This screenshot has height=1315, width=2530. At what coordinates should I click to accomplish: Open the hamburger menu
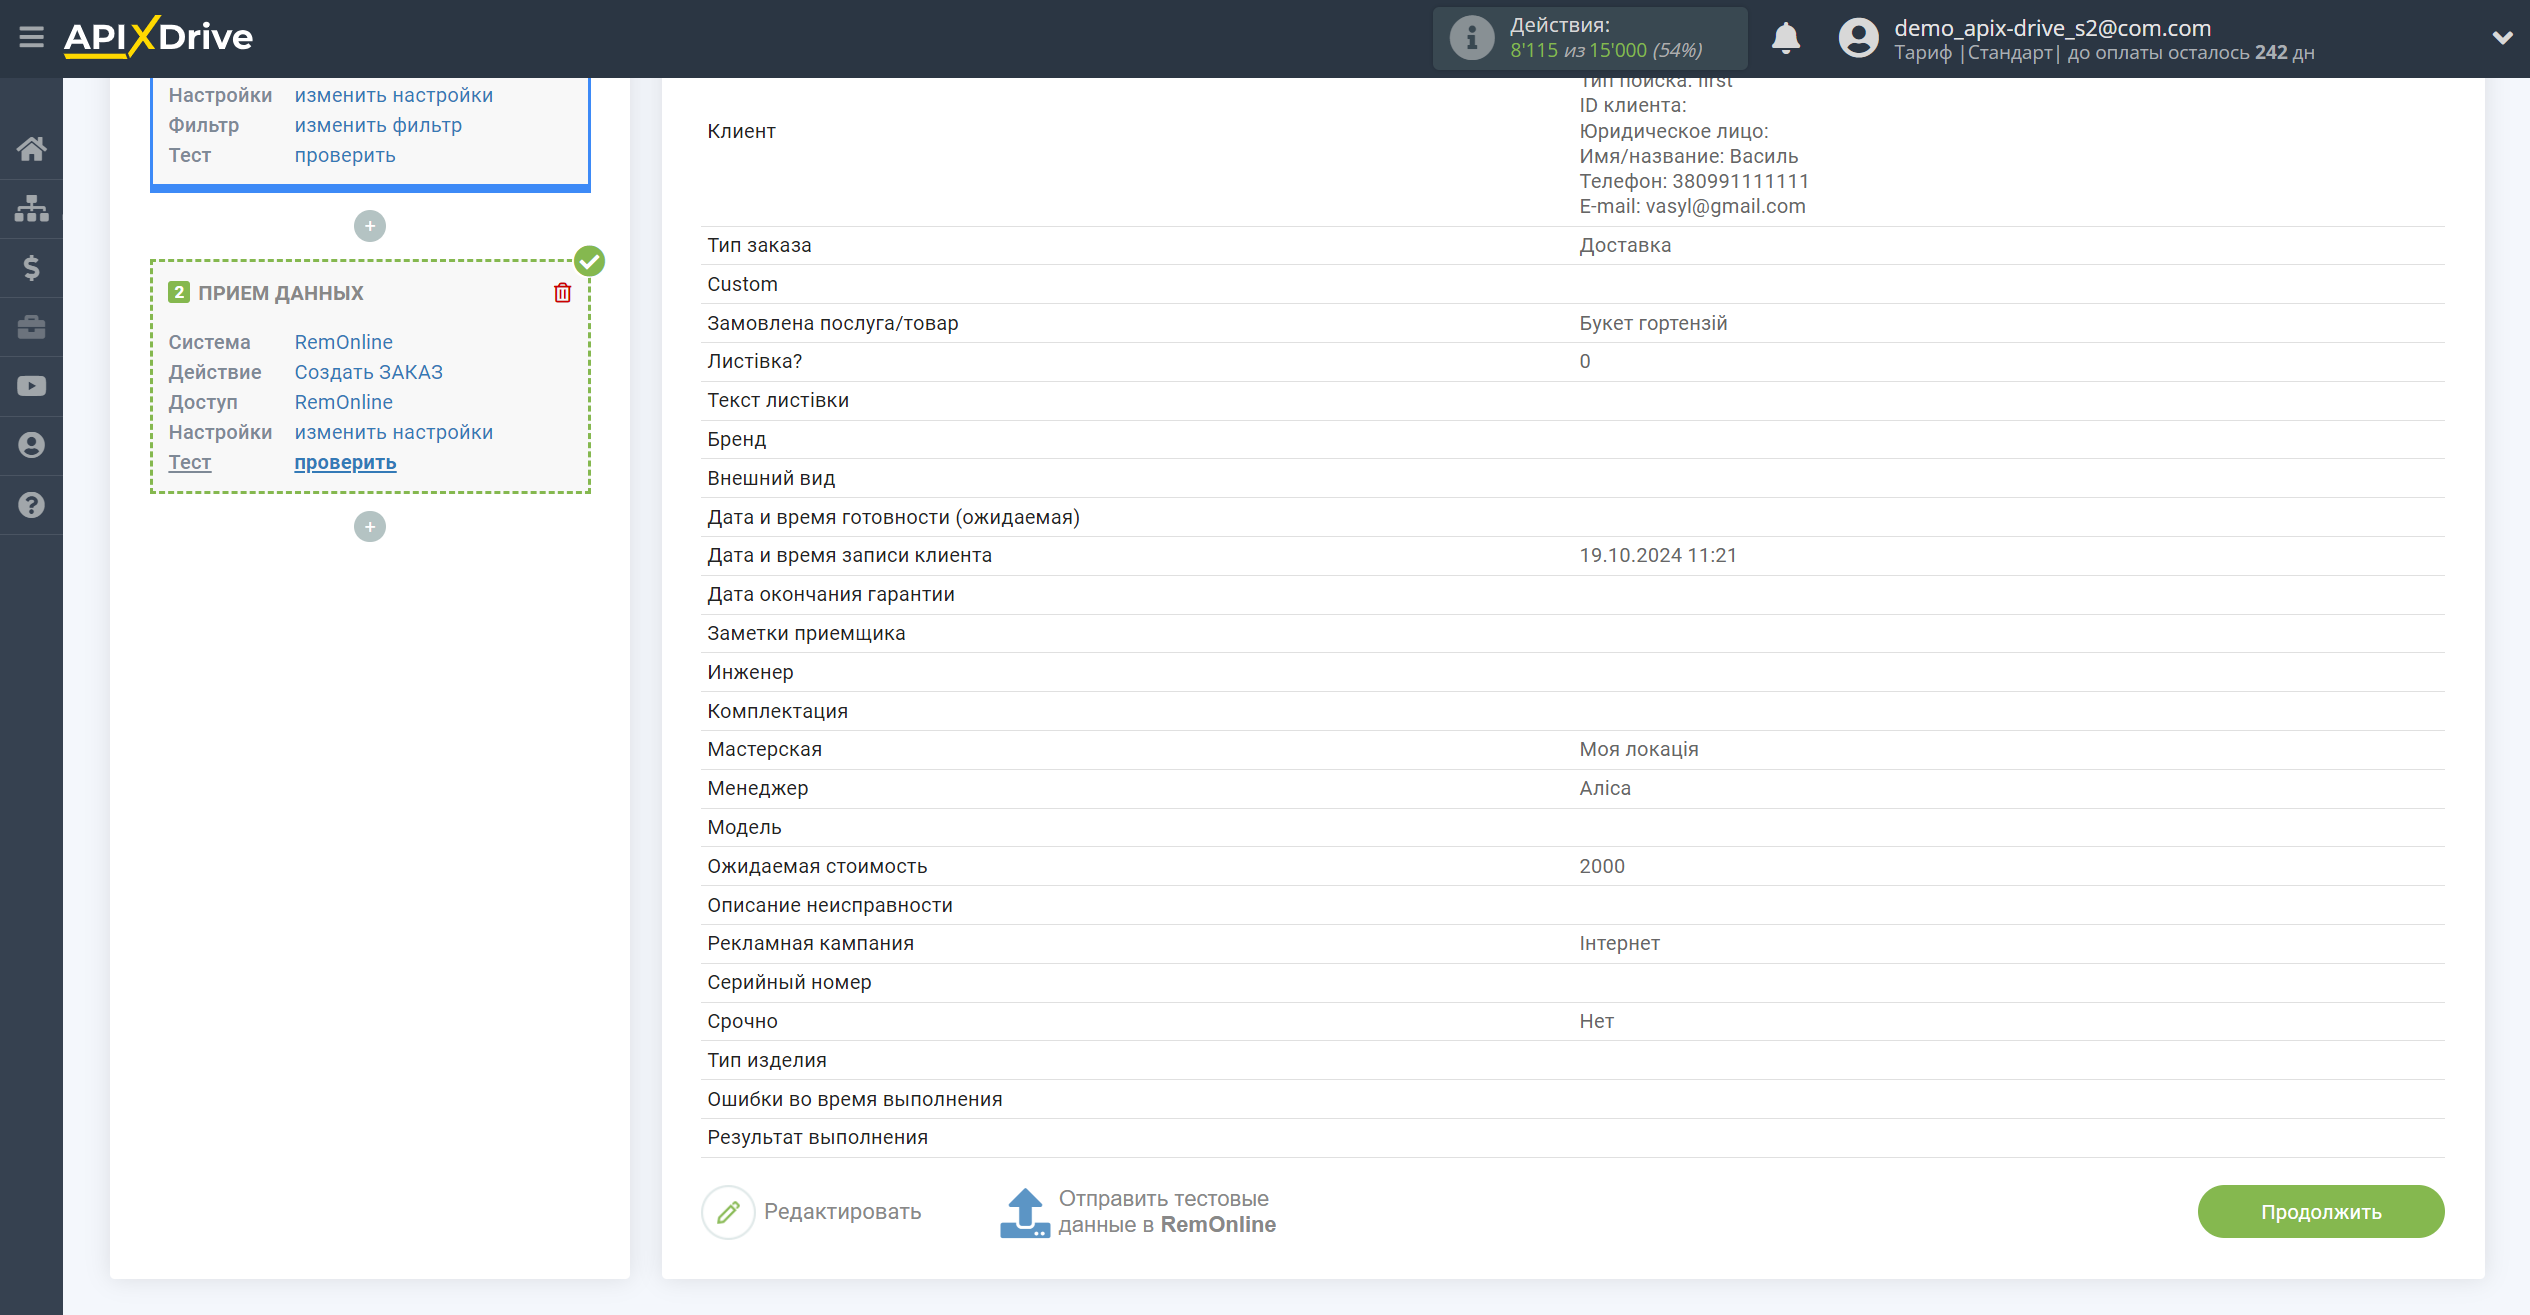tap(31, 37)
